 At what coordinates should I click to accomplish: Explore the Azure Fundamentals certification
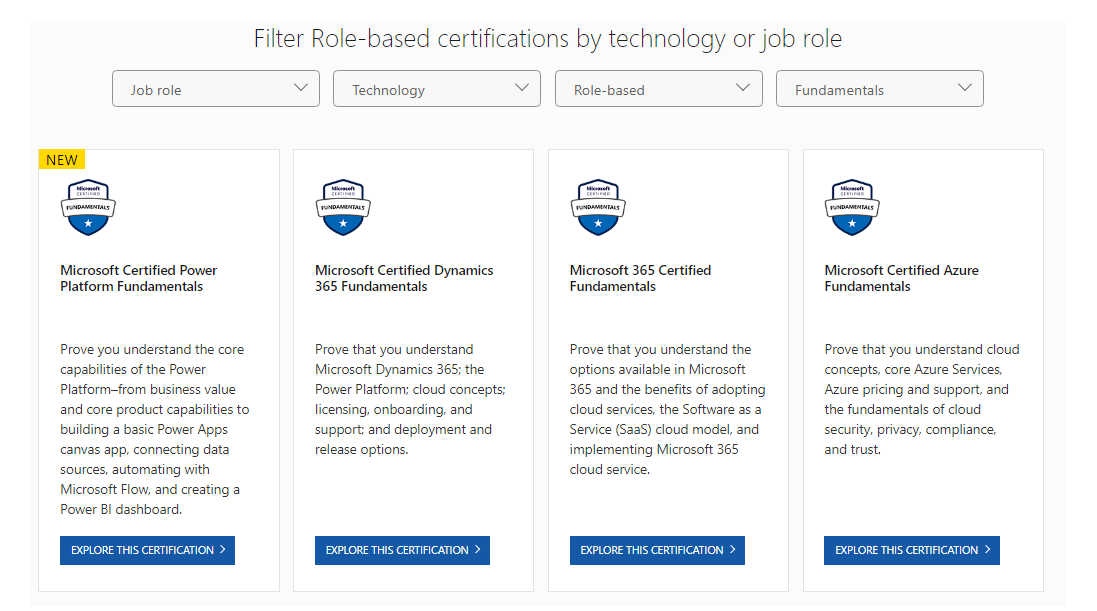pos(912,550)
